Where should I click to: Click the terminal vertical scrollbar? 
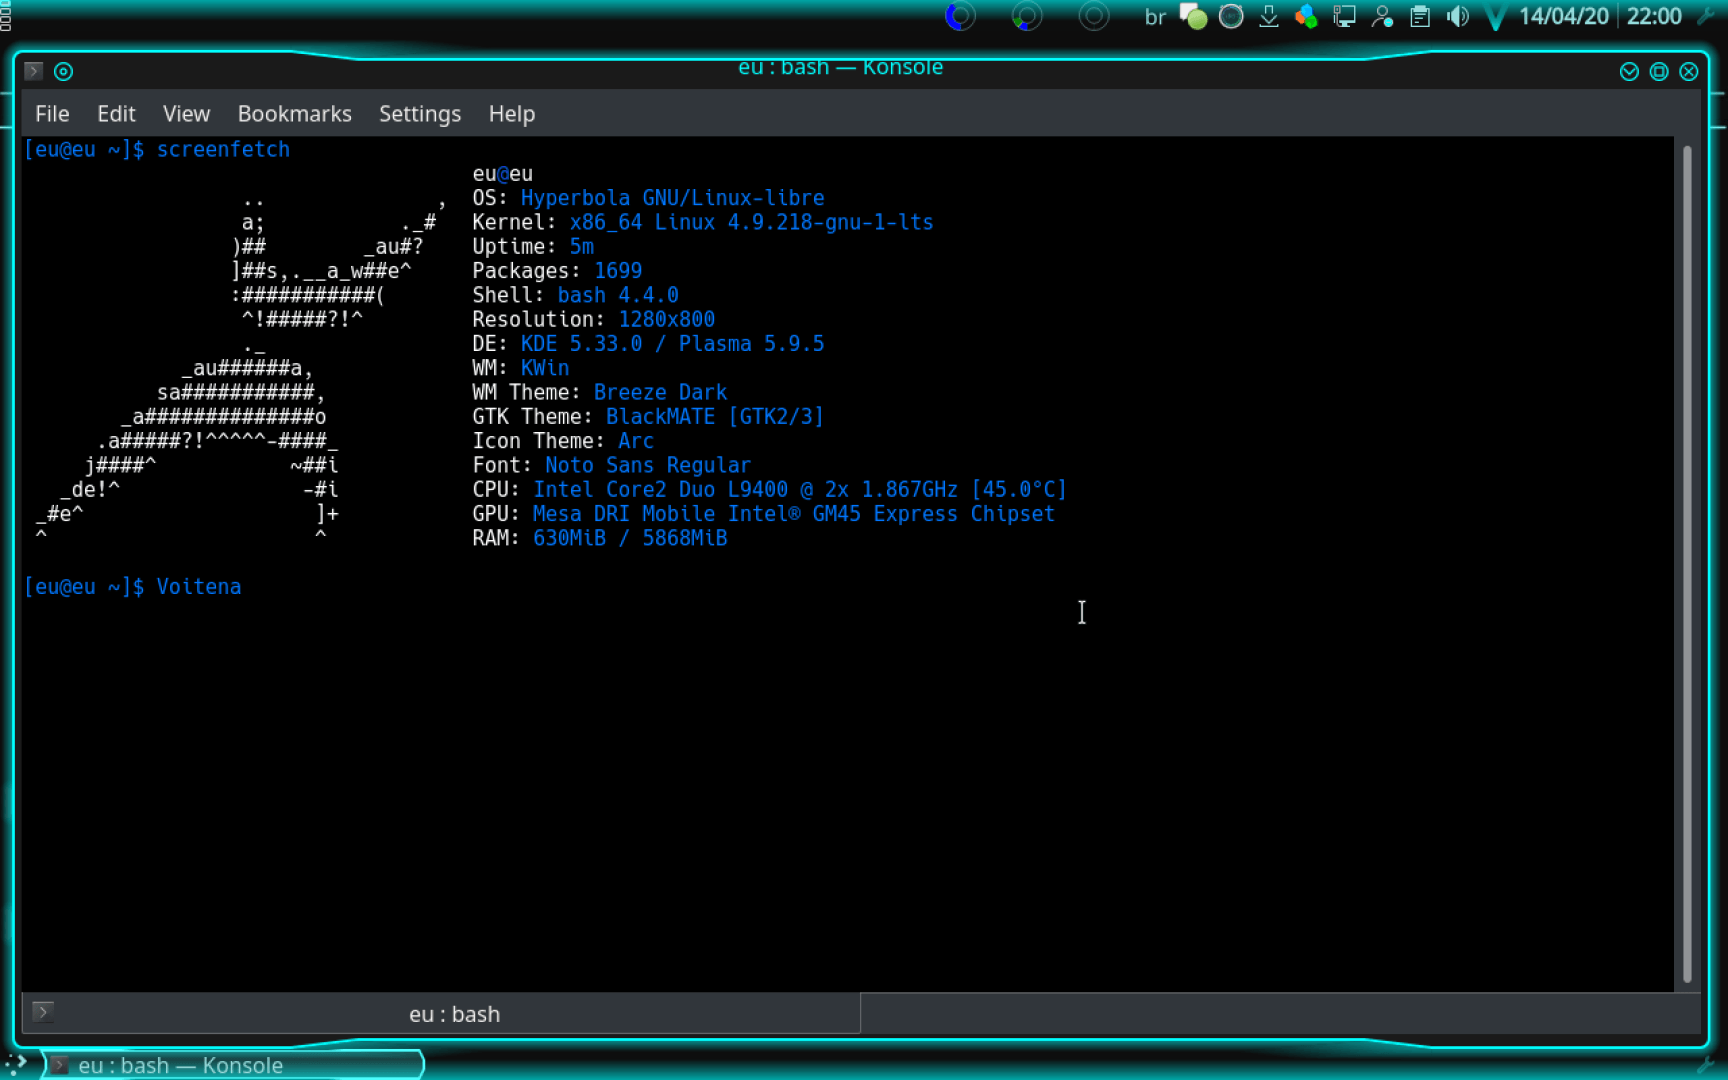[x=1687, y=560]
